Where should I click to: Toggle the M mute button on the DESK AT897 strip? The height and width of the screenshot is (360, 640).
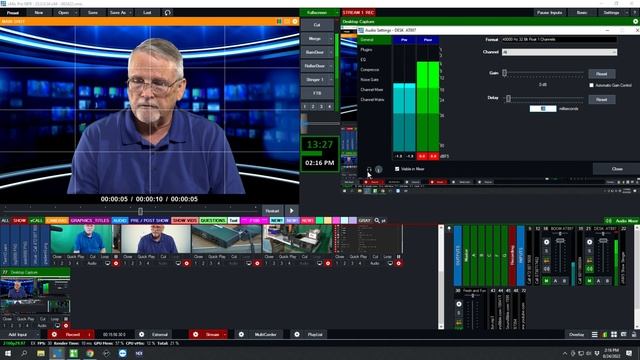click(589, 281)
